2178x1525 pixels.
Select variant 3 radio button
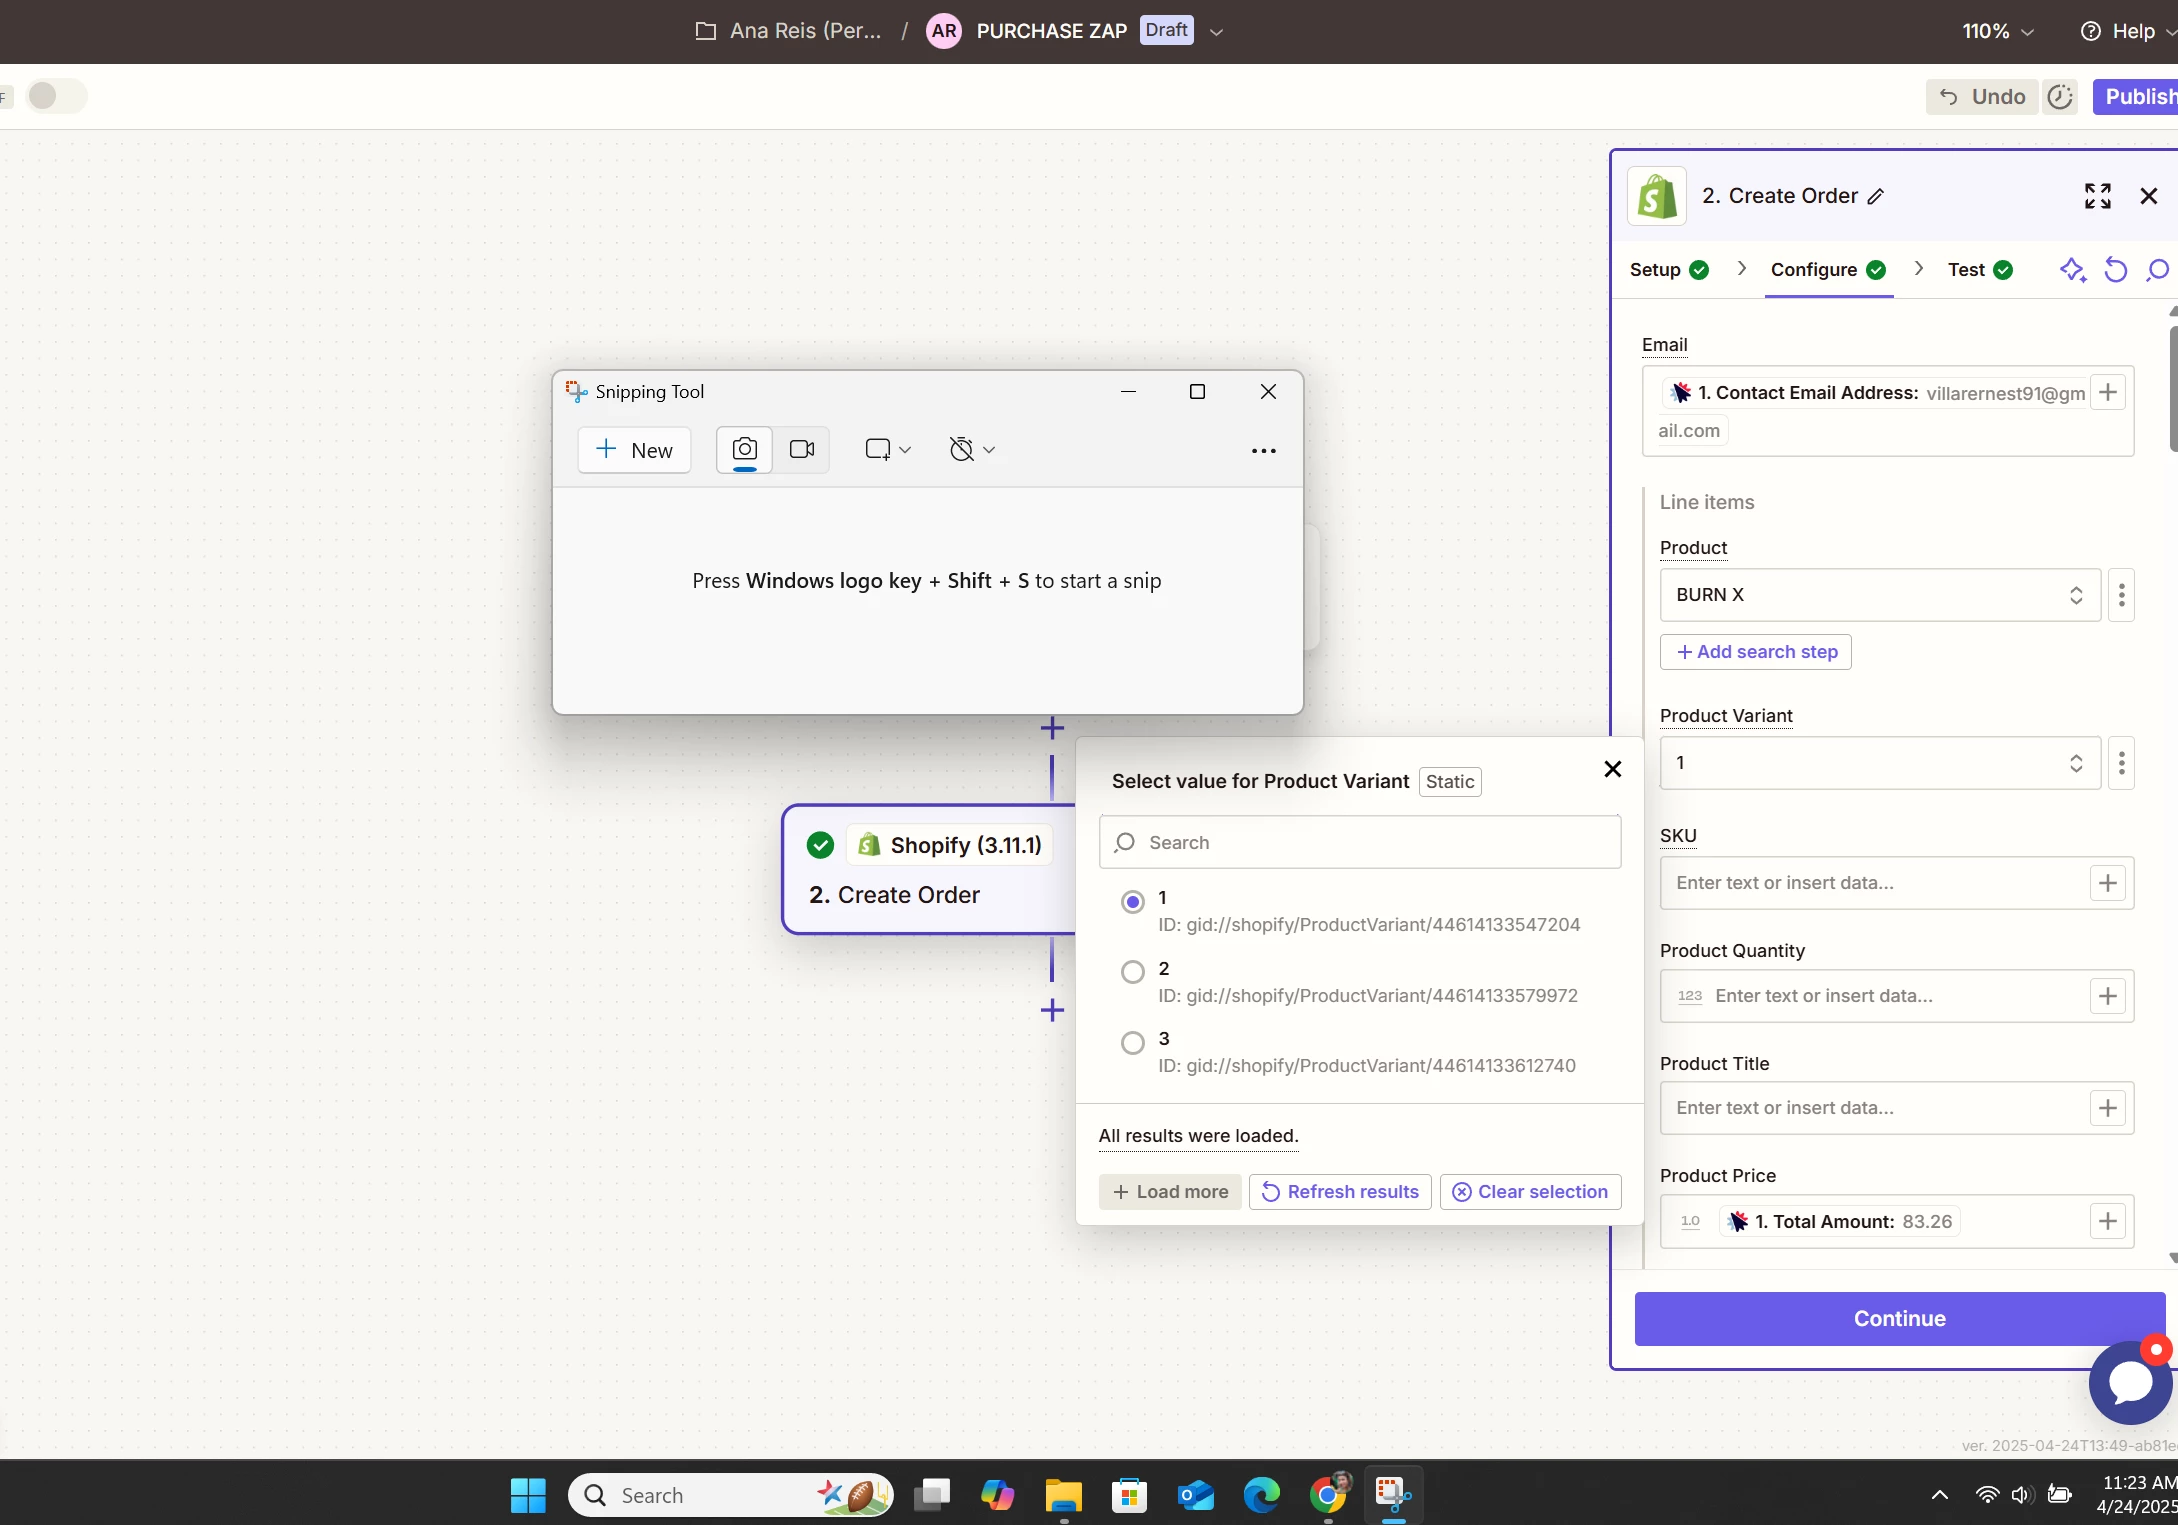(1132, 1043)
